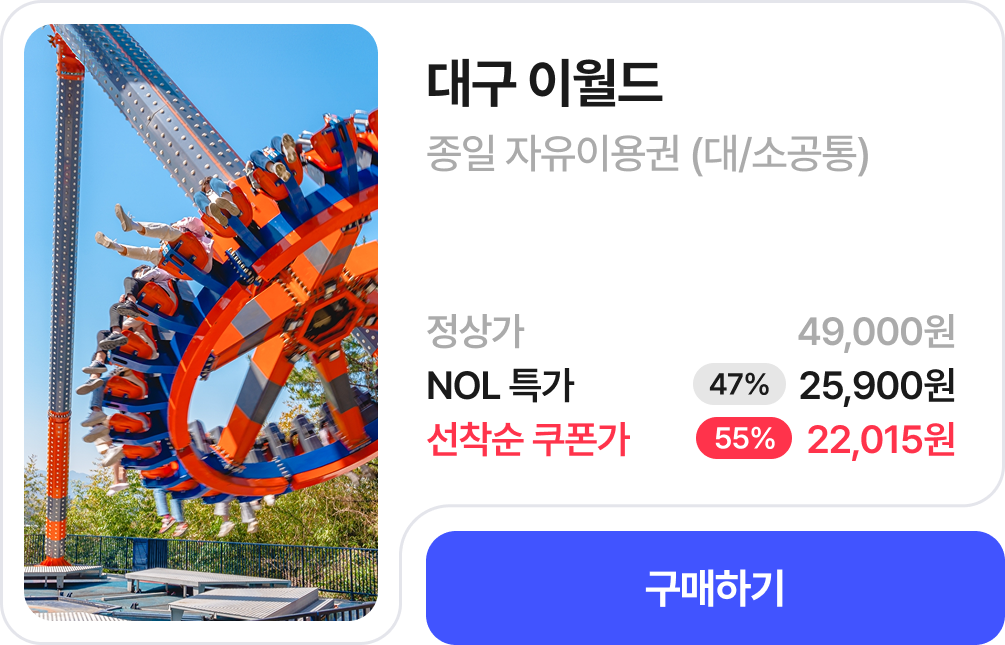This screenshot has height=645, width=1005.
Task: Tap the red 55% discount badge
Action: point(743,439)
